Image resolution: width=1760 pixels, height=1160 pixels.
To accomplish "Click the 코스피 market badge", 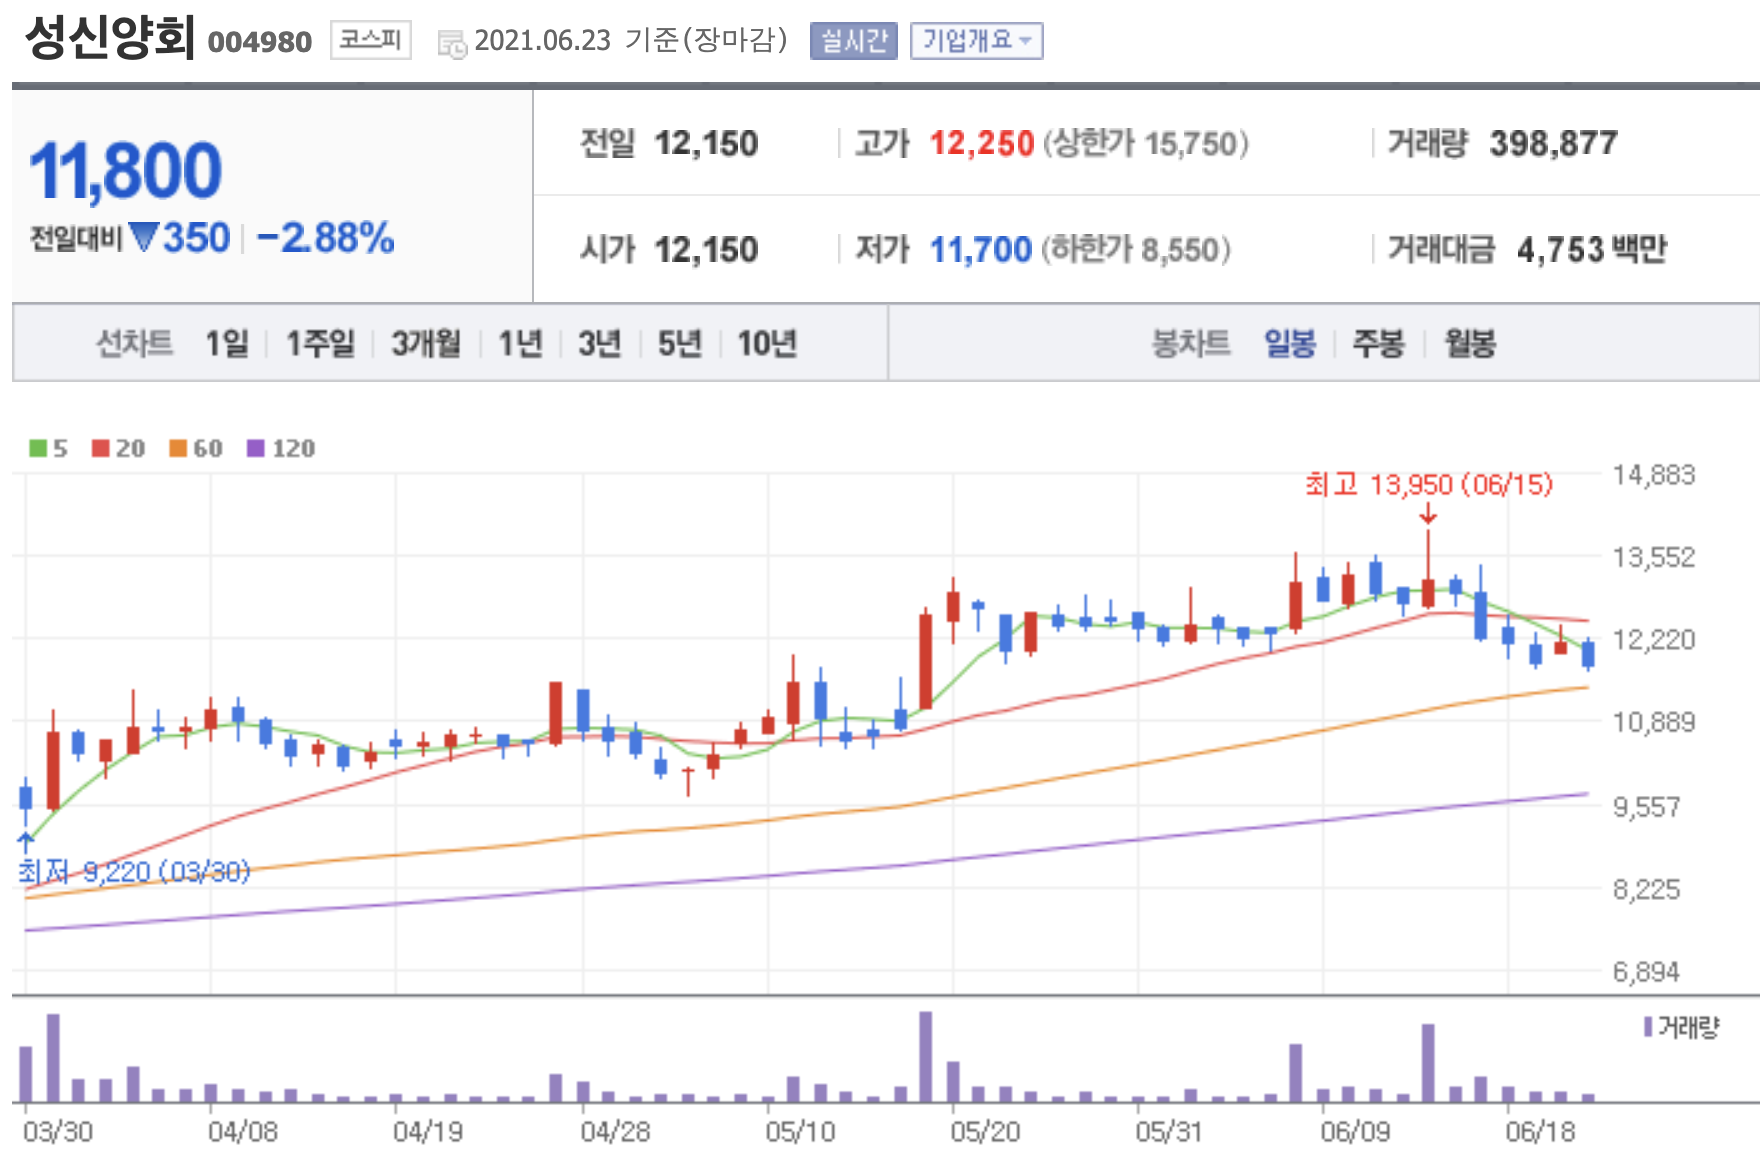I will pos(370,40).
